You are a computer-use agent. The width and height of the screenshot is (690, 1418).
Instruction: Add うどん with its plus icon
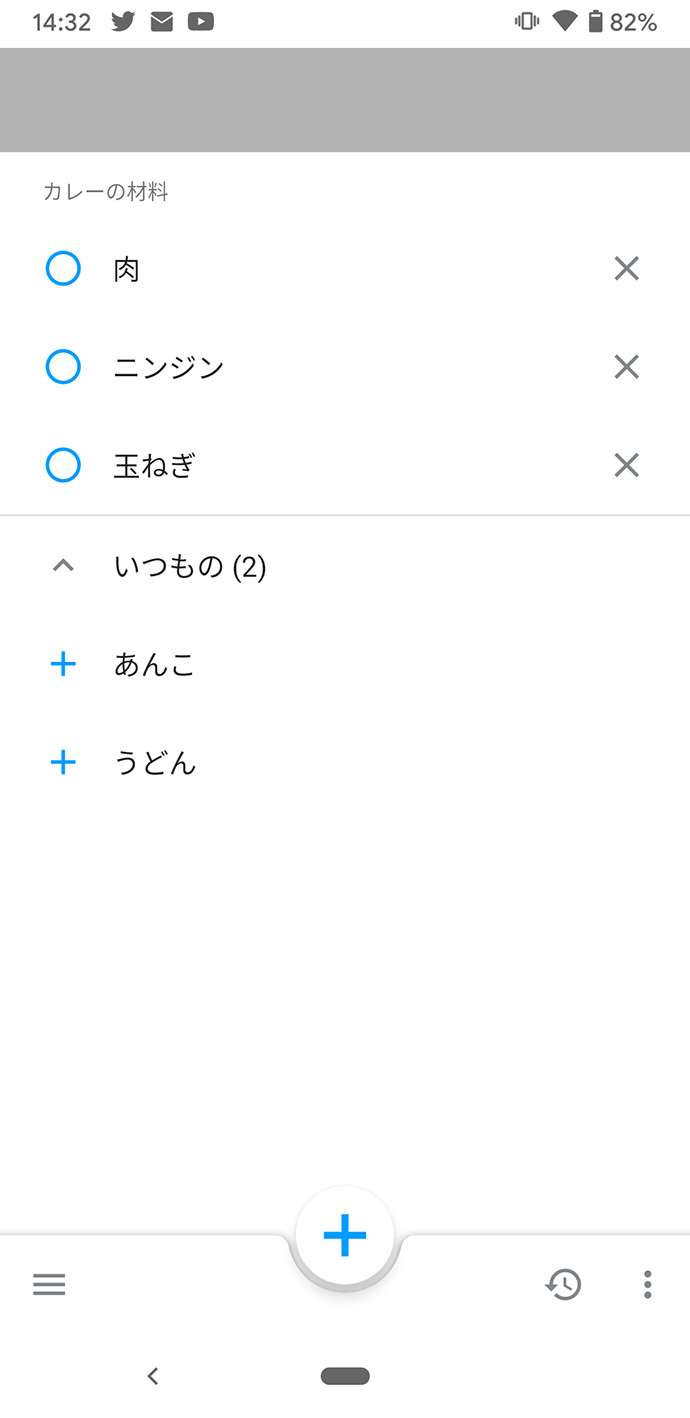coord(63,763)
